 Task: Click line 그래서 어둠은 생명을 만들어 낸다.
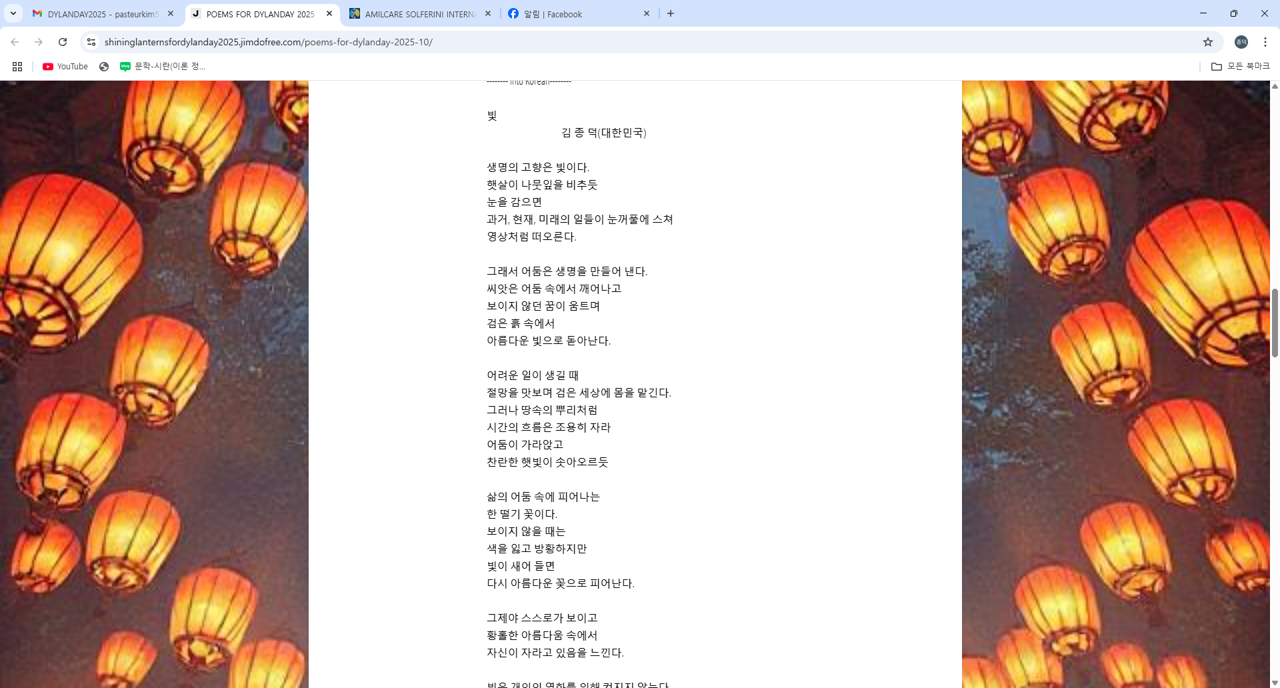pyautogui.click(x=567, y=272)
